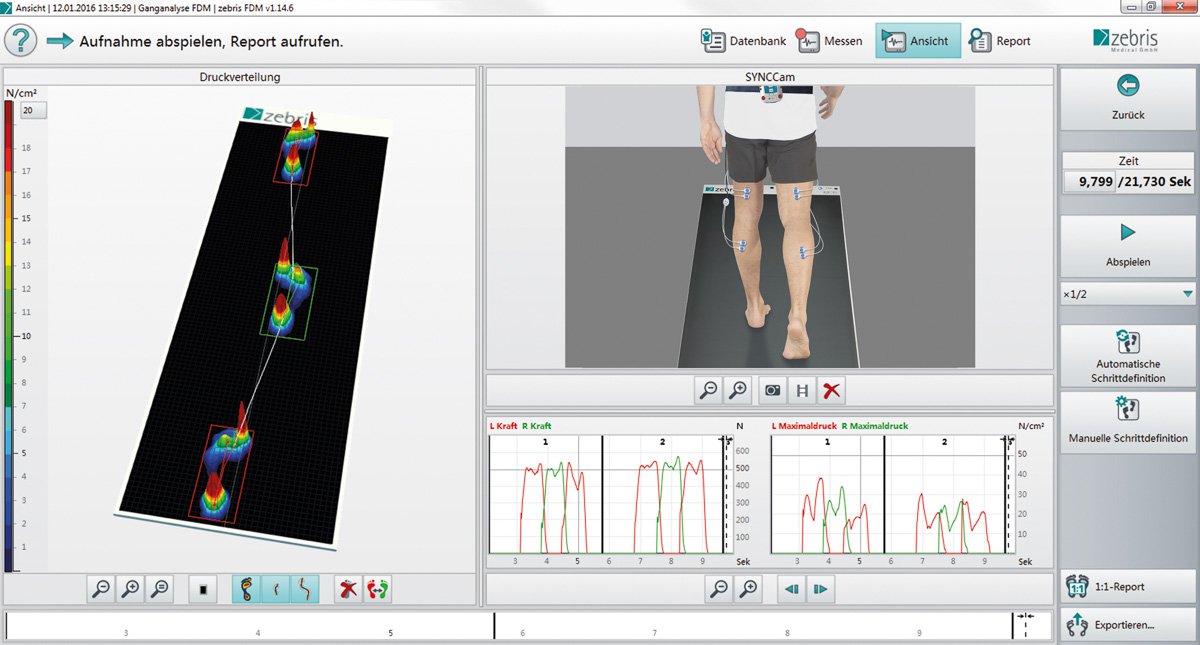Click the Exportieren button
Screen dimensions: 1200x645
(1127, 626)
